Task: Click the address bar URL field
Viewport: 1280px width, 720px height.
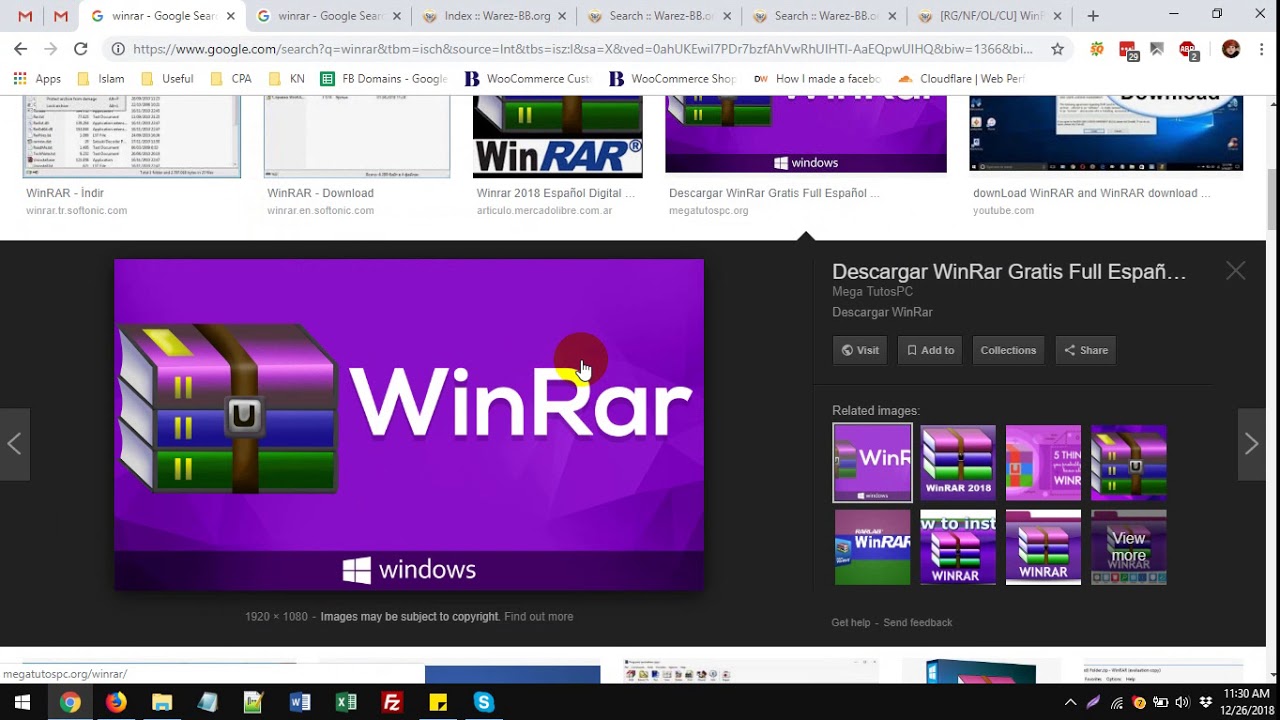Action: pos(583,48)
